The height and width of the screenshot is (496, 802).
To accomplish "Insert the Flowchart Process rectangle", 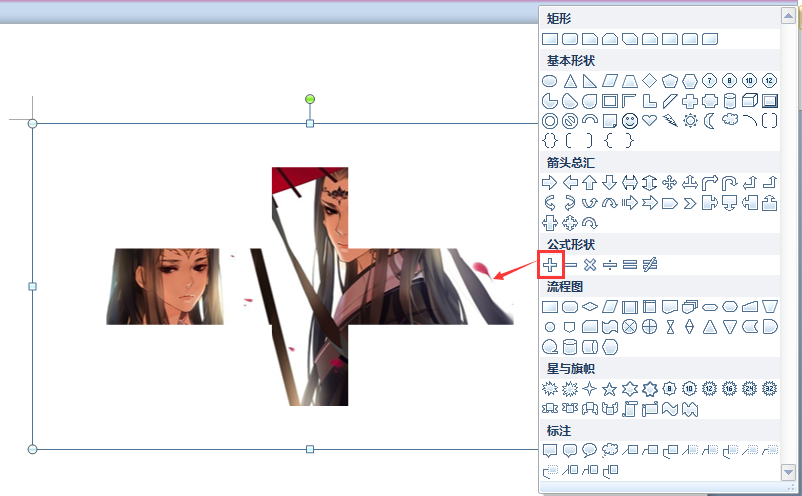I will pyautogui.click(x=550, y=307).
